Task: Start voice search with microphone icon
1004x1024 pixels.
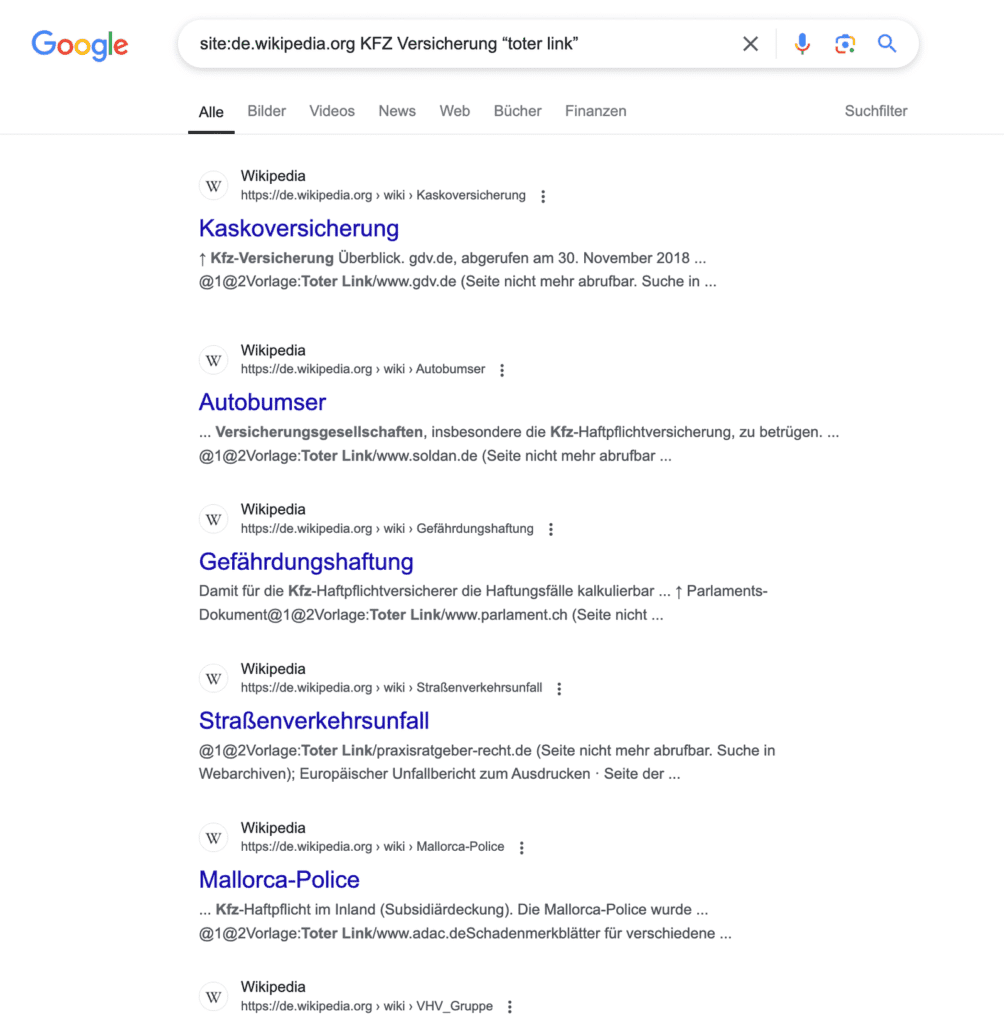Action: click(802, 44)
